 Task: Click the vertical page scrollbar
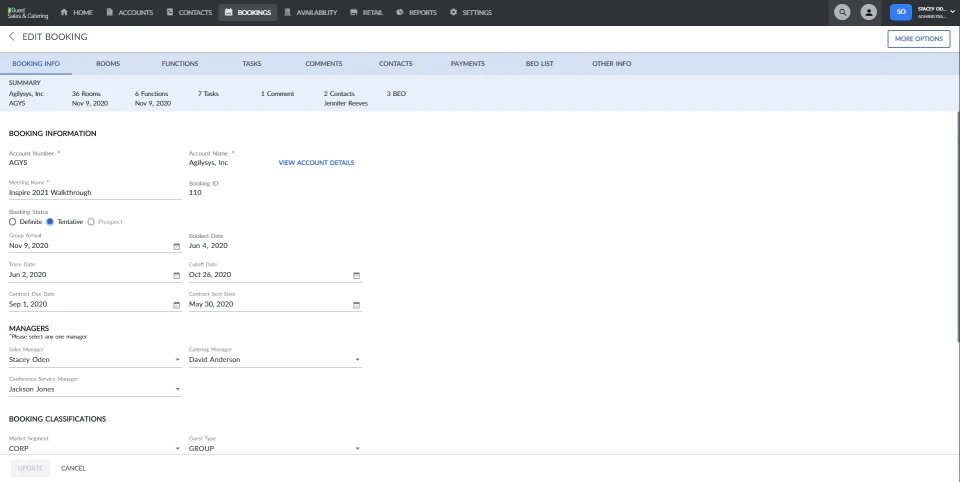[958, 227]
